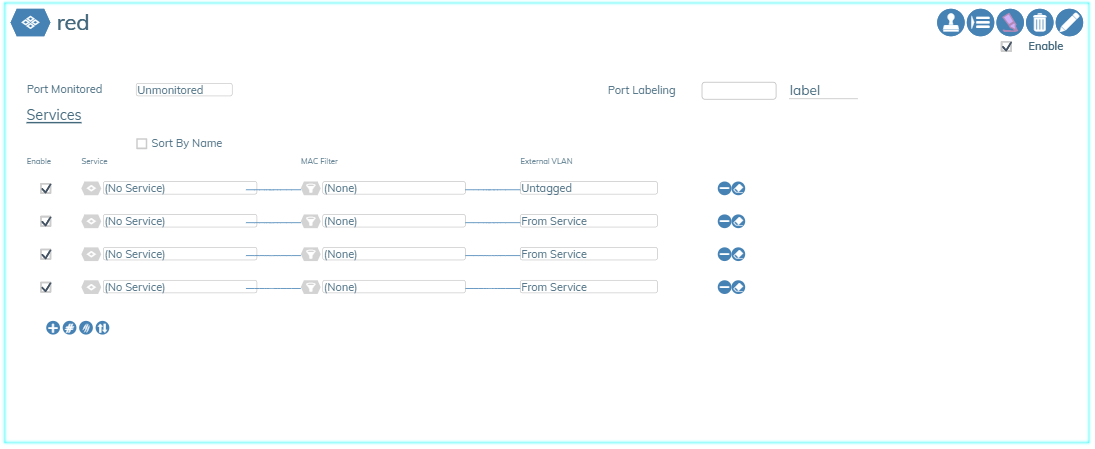Screen dimensions: 1095x449
Task: Toggle the Enable checkbox under the top toolbar
Action: 1007,47
